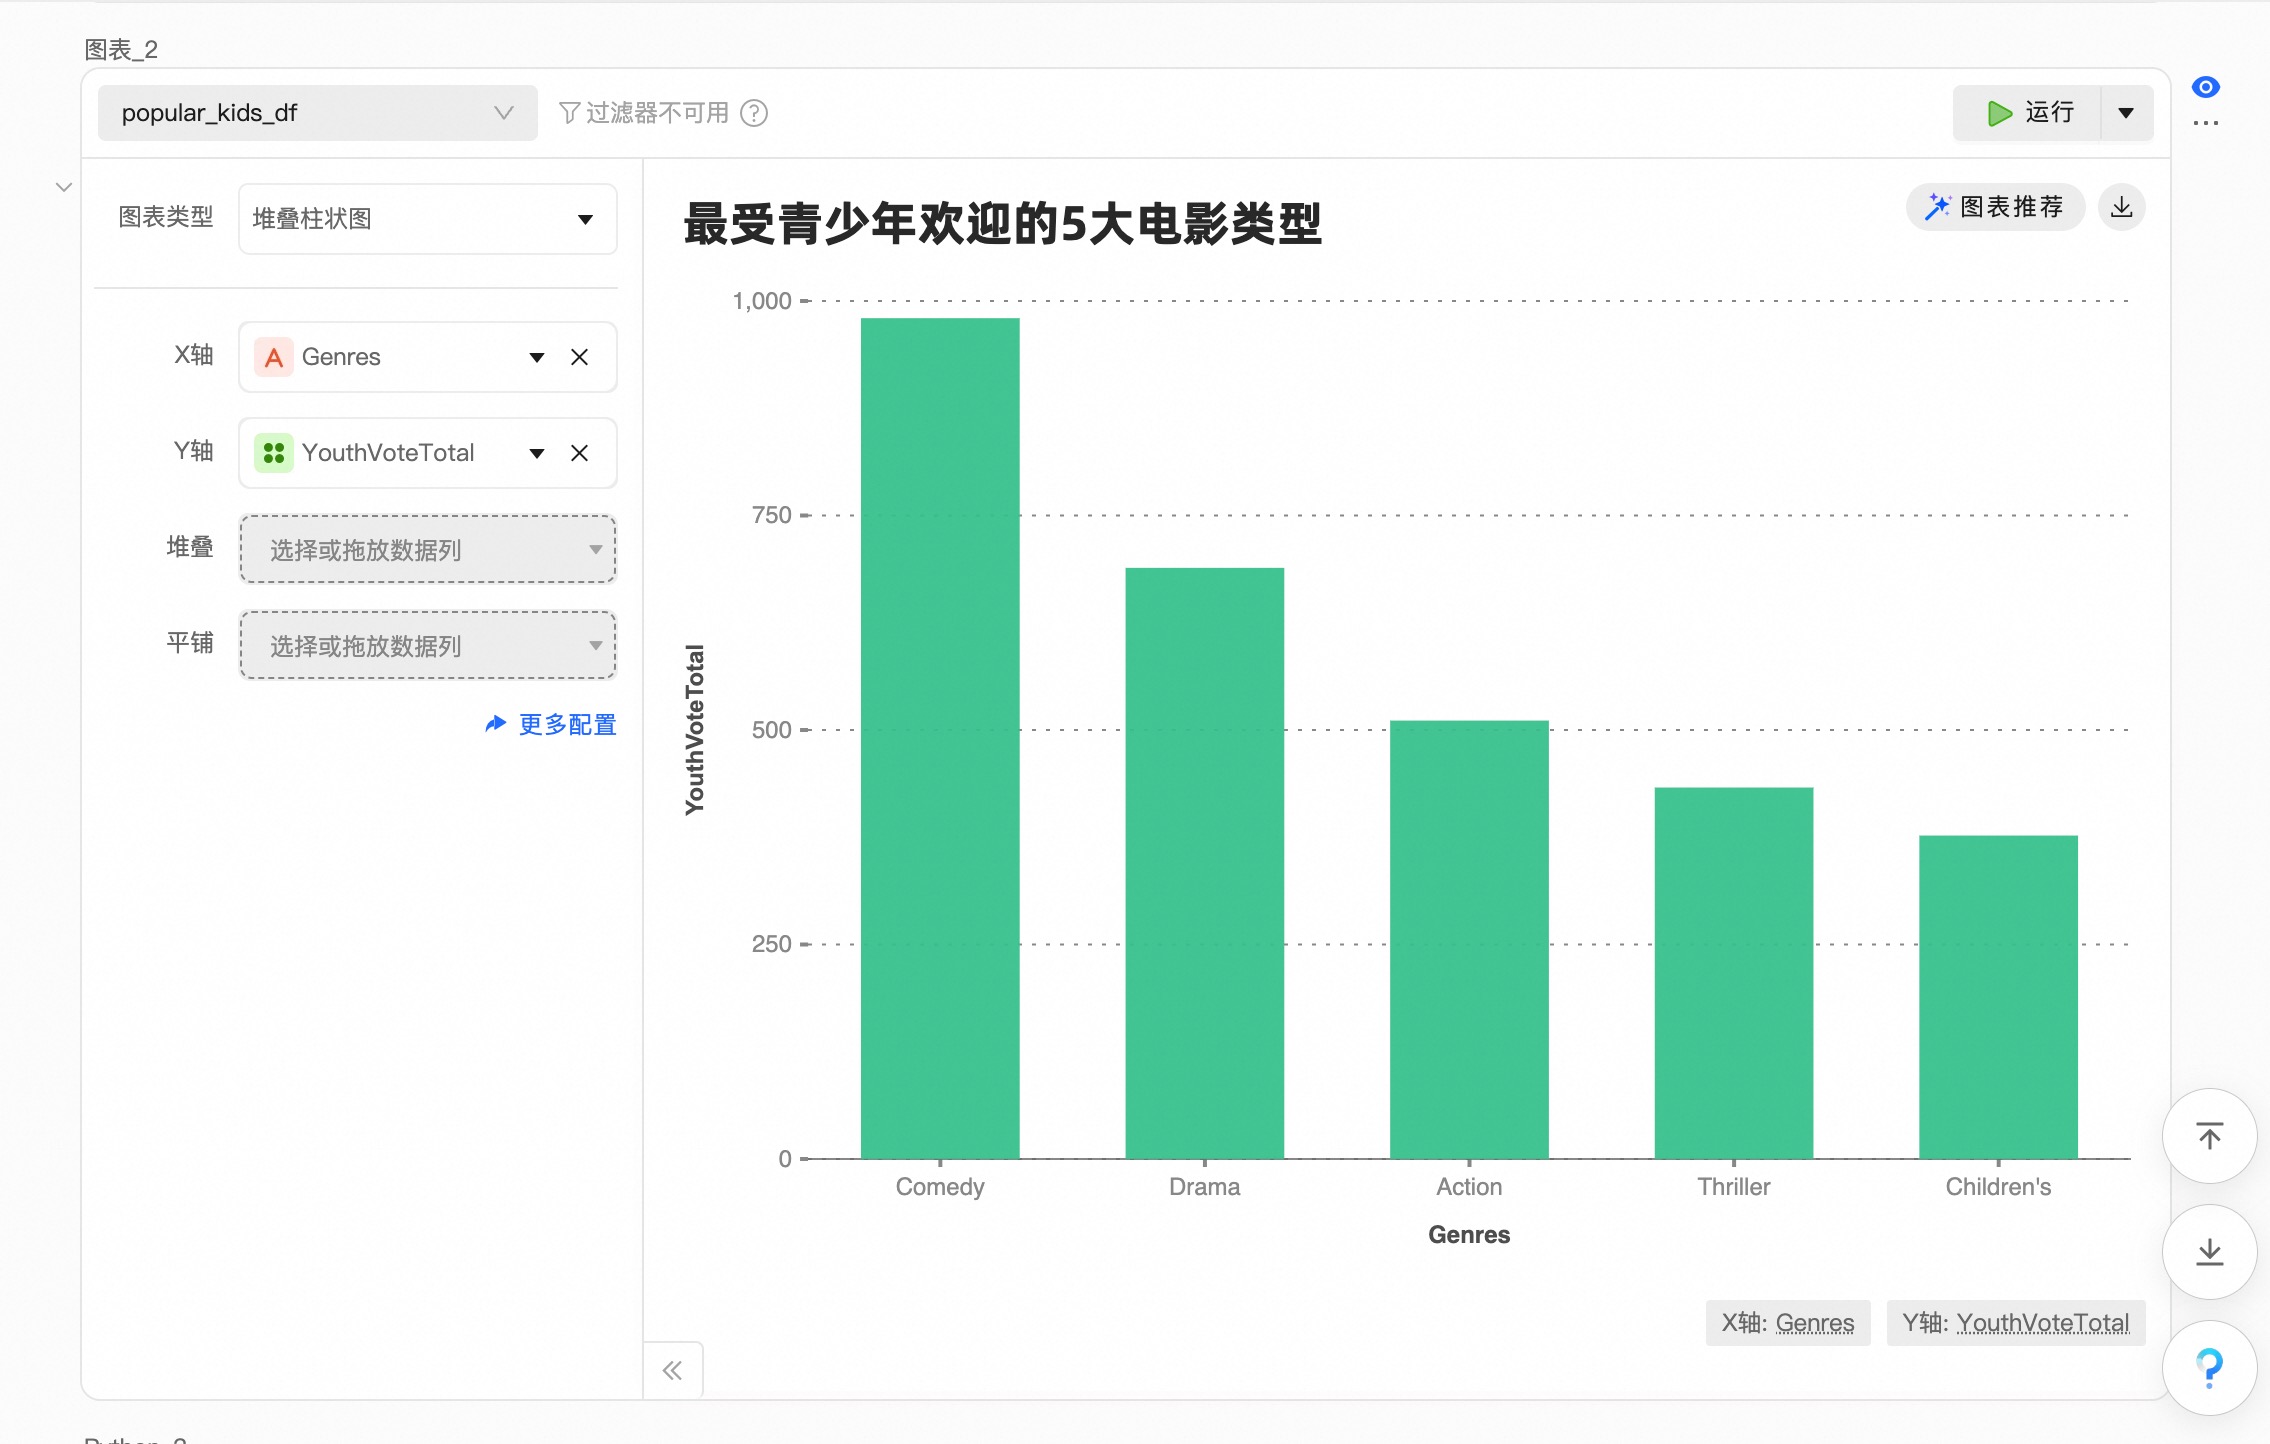The height and width of the screenshot is (1444, 2270).
Task: Click the green Comedy bar
Action: (x=939, y=738)
